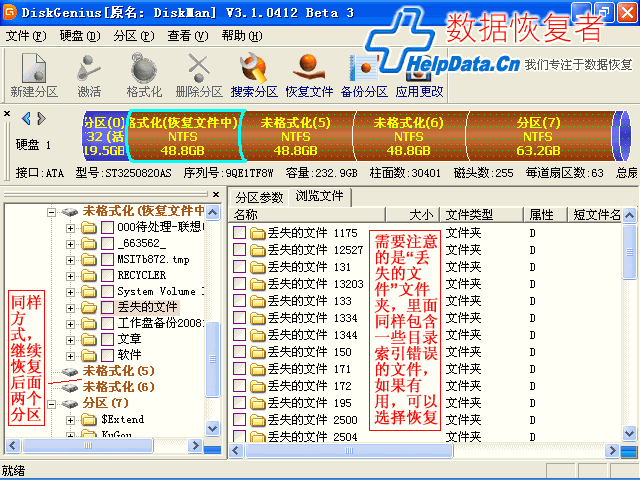Tick the tree checkbox for 文章
The image size is (640, 480).
tap(107, 339)
